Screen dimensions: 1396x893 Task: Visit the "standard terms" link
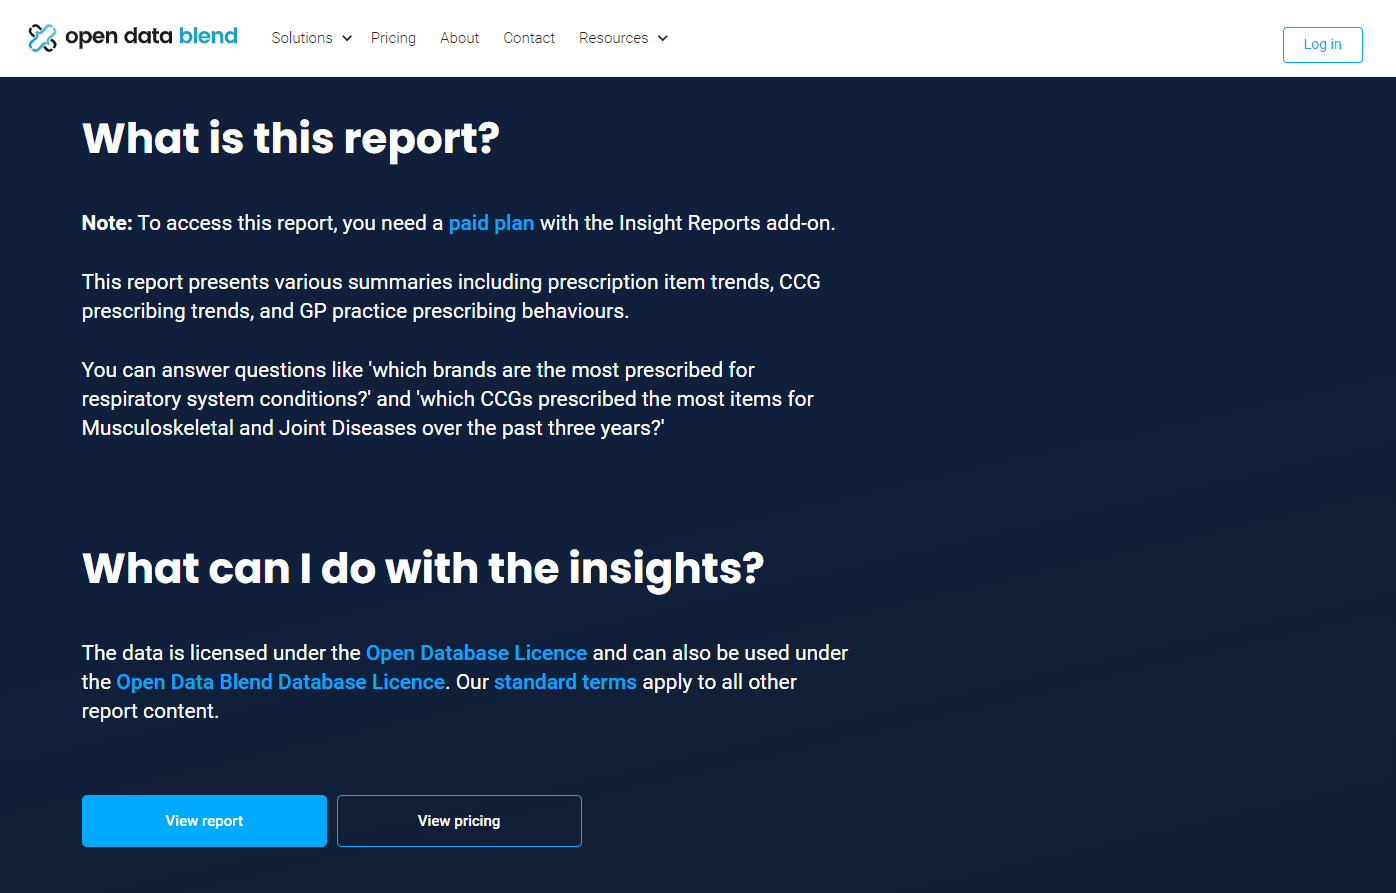[x=565, y=682]
